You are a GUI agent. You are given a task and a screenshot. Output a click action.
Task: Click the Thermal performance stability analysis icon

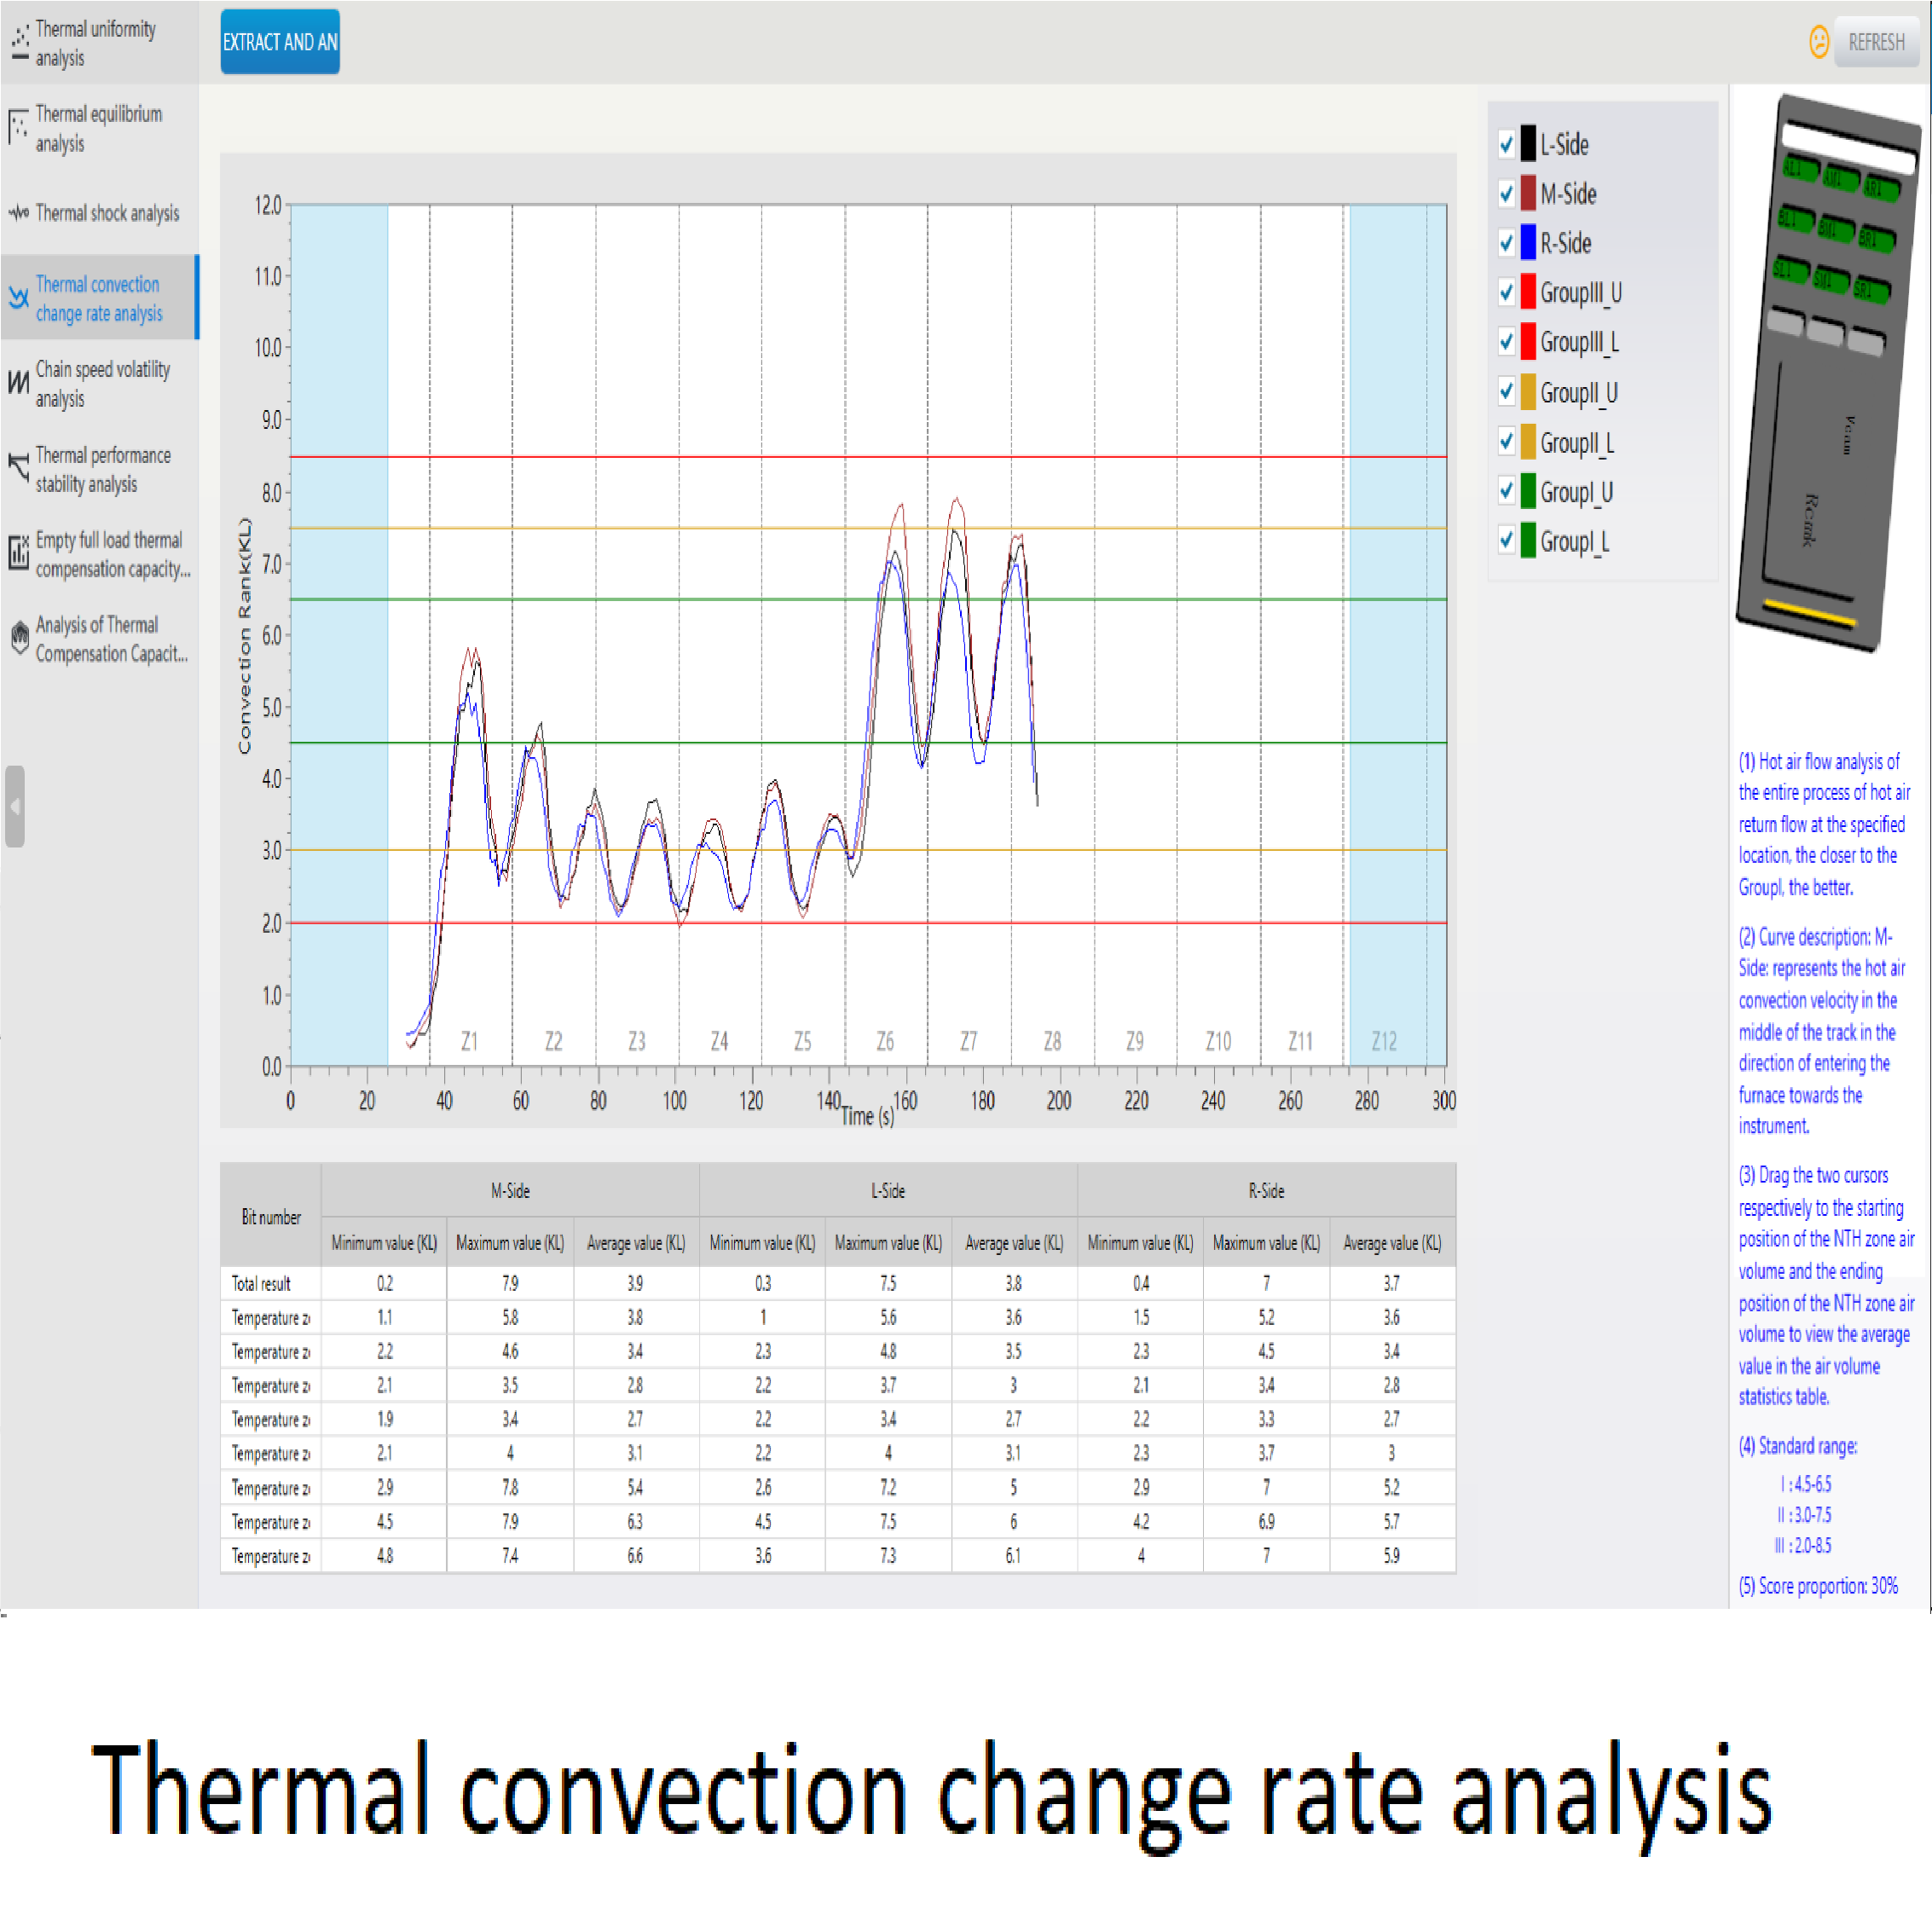19,468
